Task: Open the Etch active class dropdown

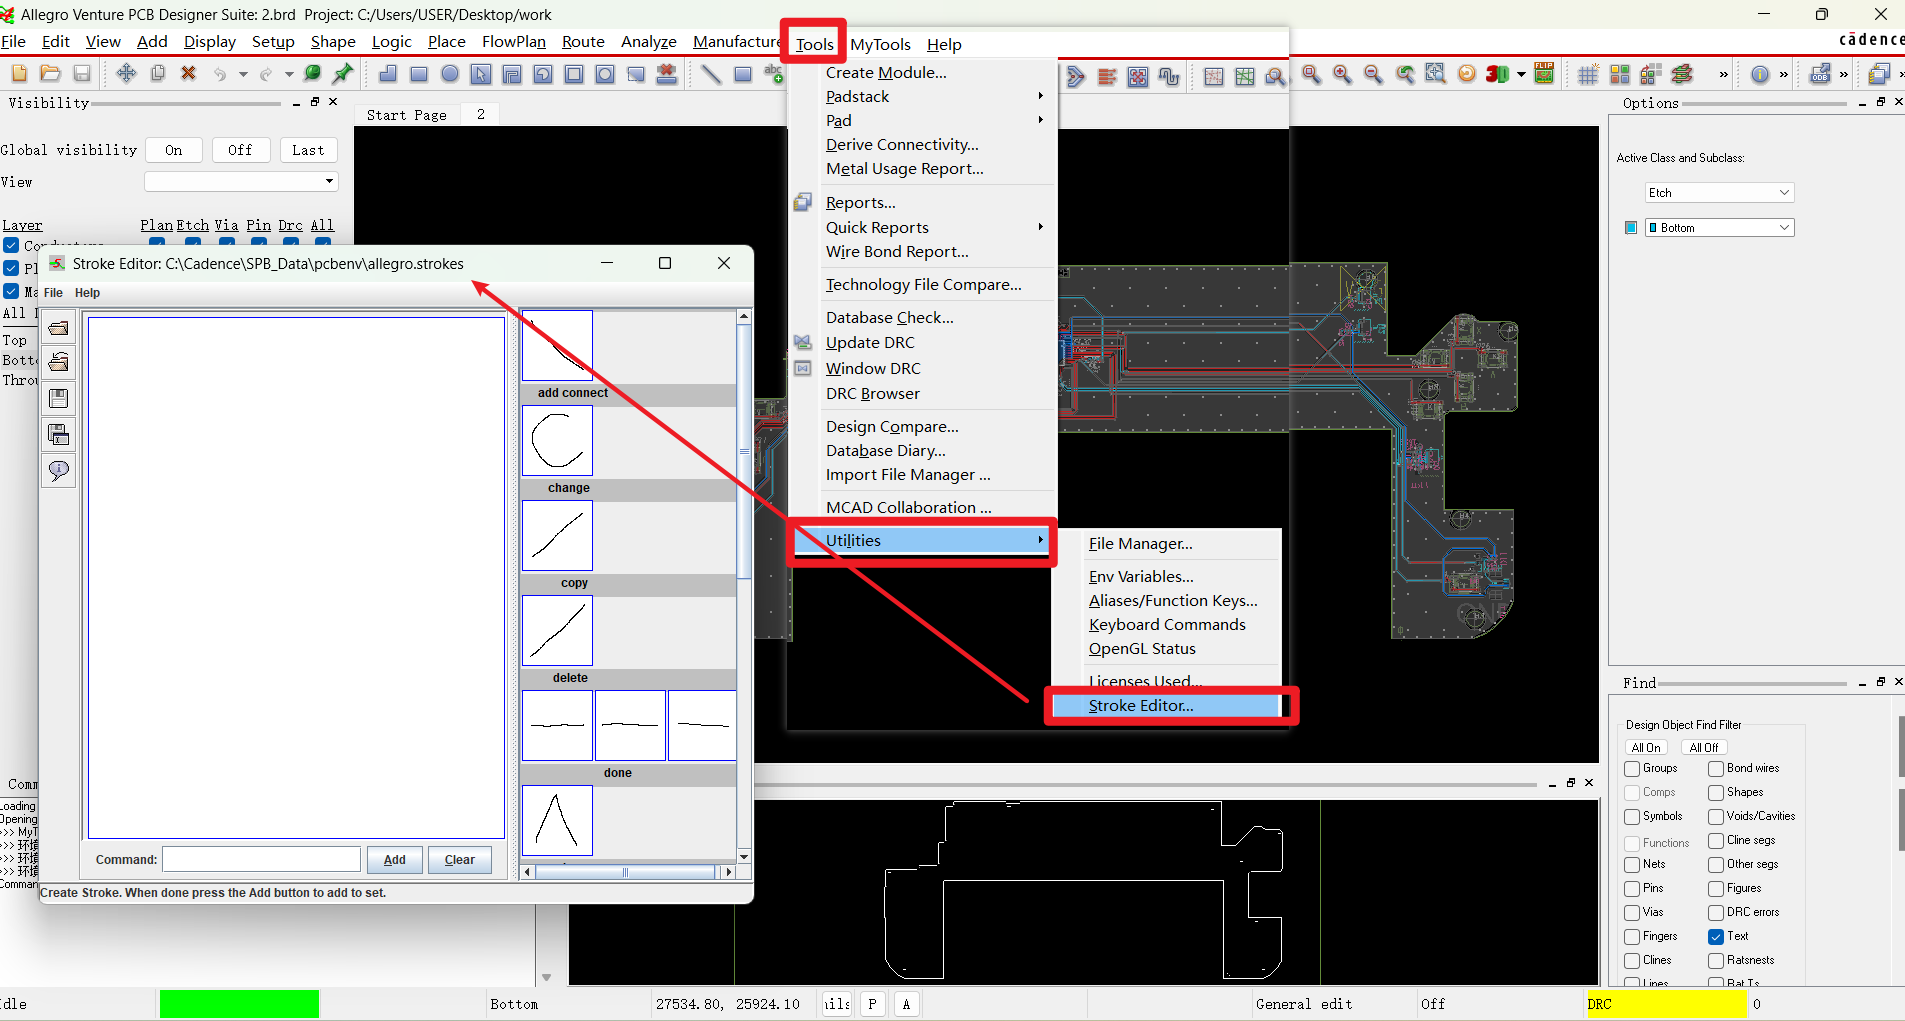Action: point(1719,193)
